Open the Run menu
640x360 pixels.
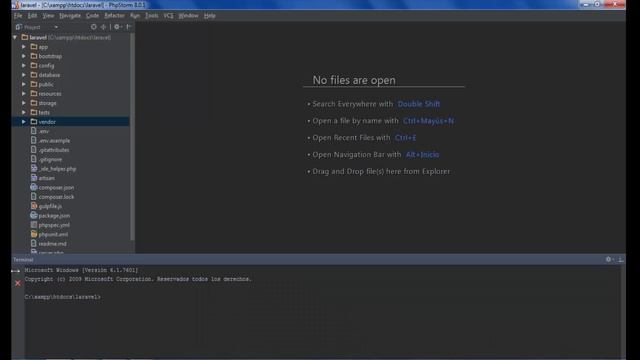pos(135,16)
